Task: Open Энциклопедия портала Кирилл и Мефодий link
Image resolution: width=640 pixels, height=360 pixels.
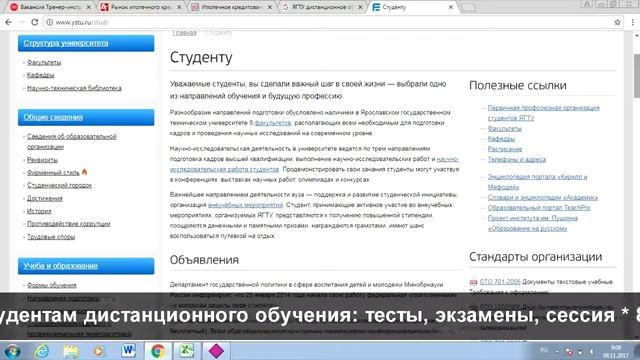Action: pos(538,182)
